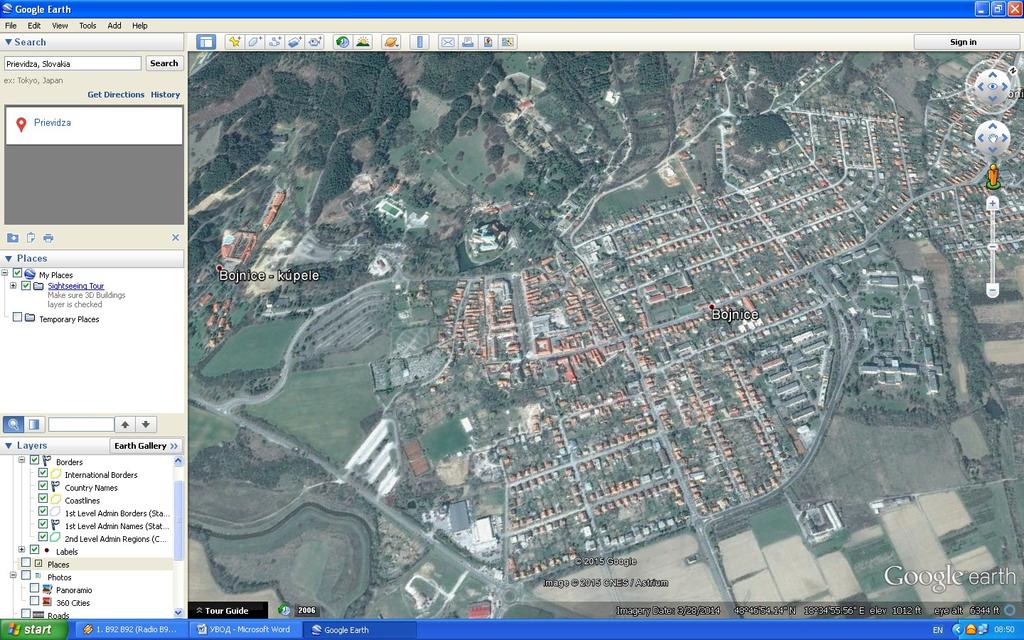The width and height of the screenshot is (1024, 640).
Task: Save image using the toolbar icon
Action: 488,42
